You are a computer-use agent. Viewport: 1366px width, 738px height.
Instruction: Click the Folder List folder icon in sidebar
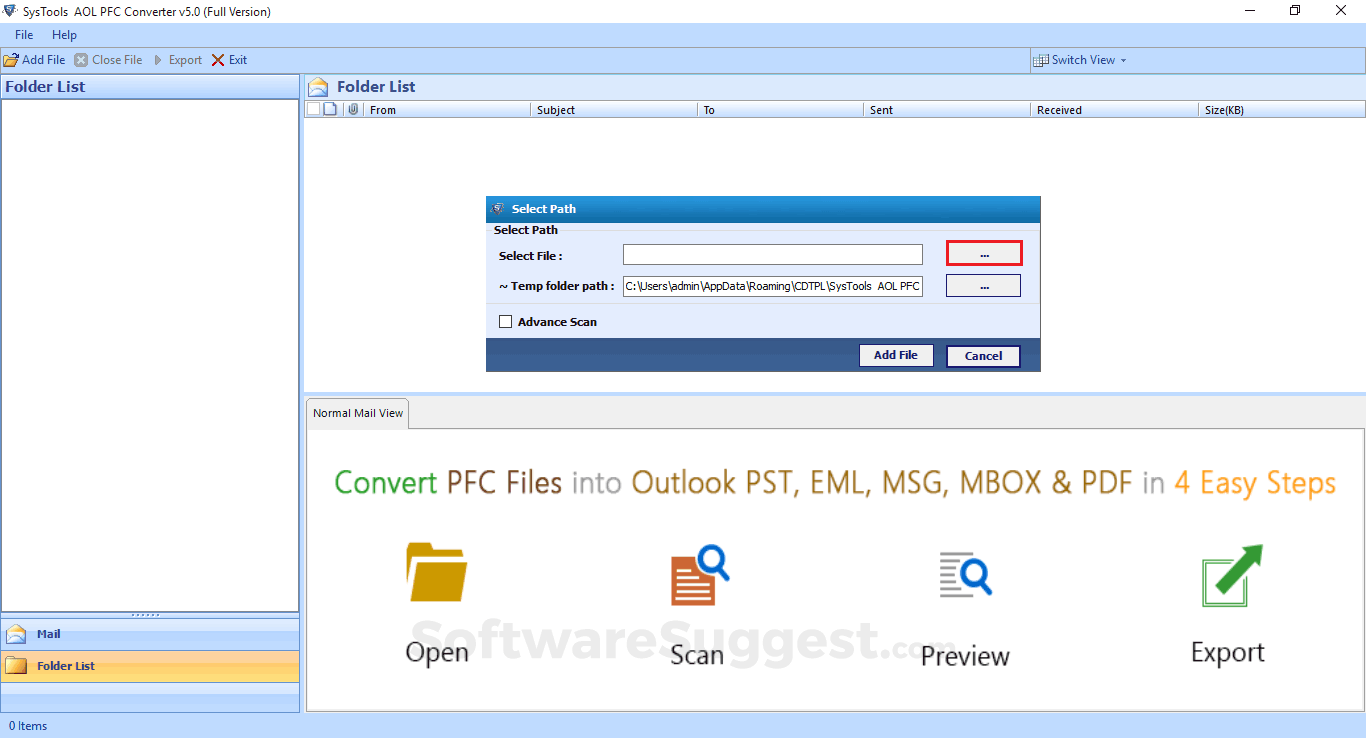click(16, 666)
